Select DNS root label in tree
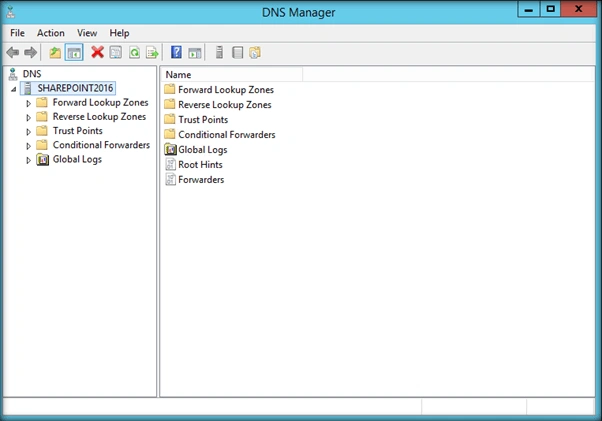This screenshot has height=421, width=602. pos(32,74)
